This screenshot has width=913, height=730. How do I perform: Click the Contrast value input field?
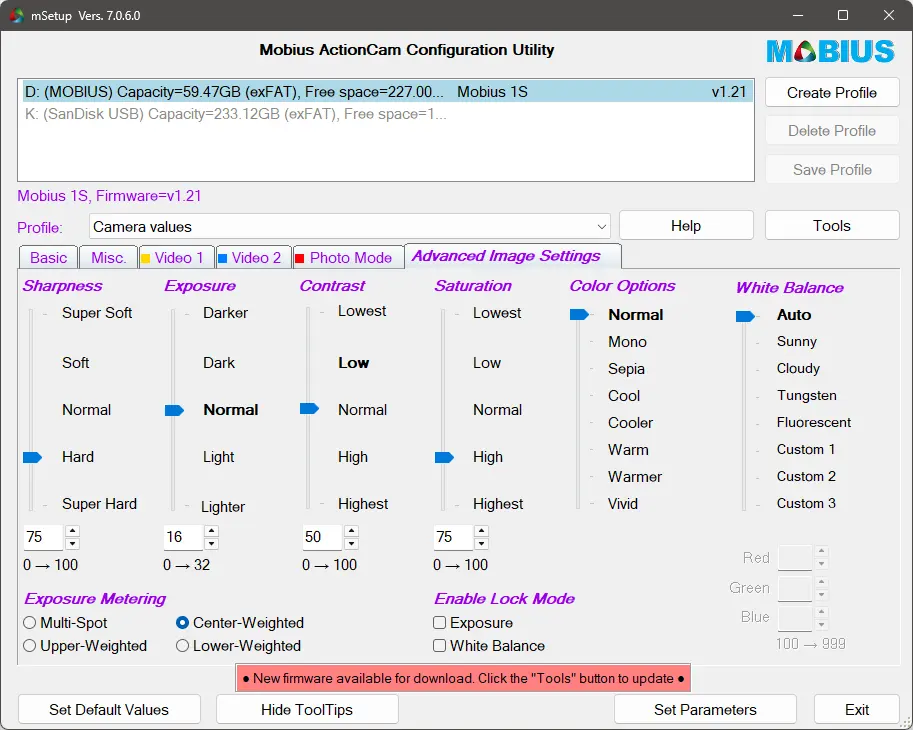pyautogui.click(x=322, y=537)
